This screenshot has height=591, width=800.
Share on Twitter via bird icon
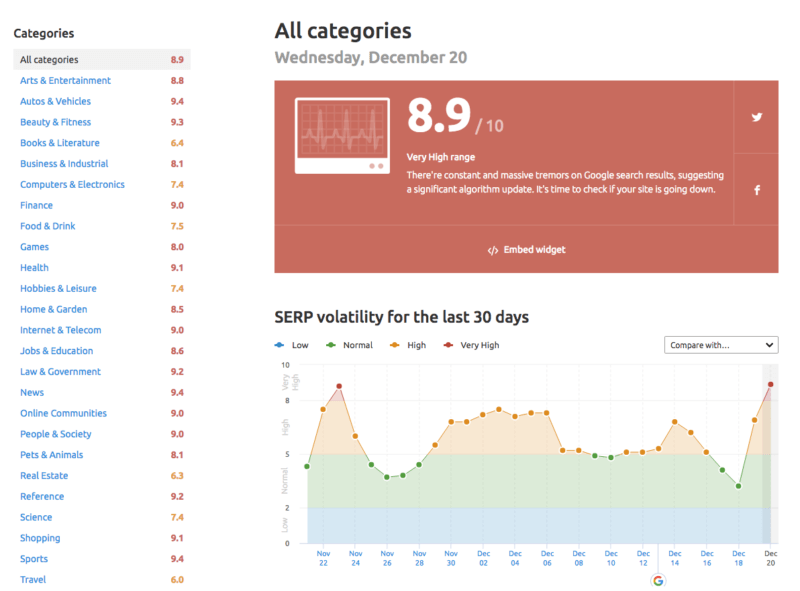click(757, 117)
